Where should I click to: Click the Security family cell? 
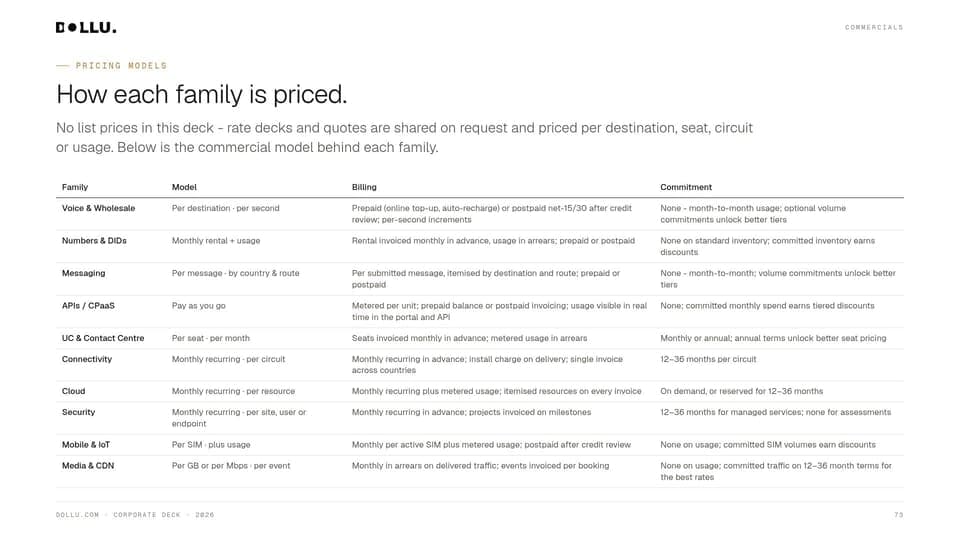pyautogui.click(x=78, y=412)
